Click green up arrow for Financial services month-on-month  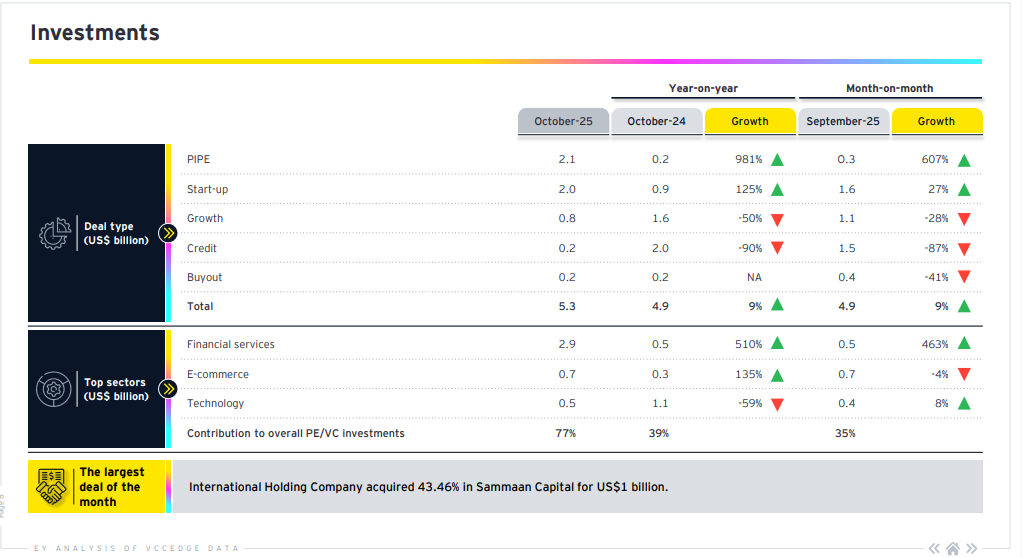pyautogui.click(x=964, y=344)
